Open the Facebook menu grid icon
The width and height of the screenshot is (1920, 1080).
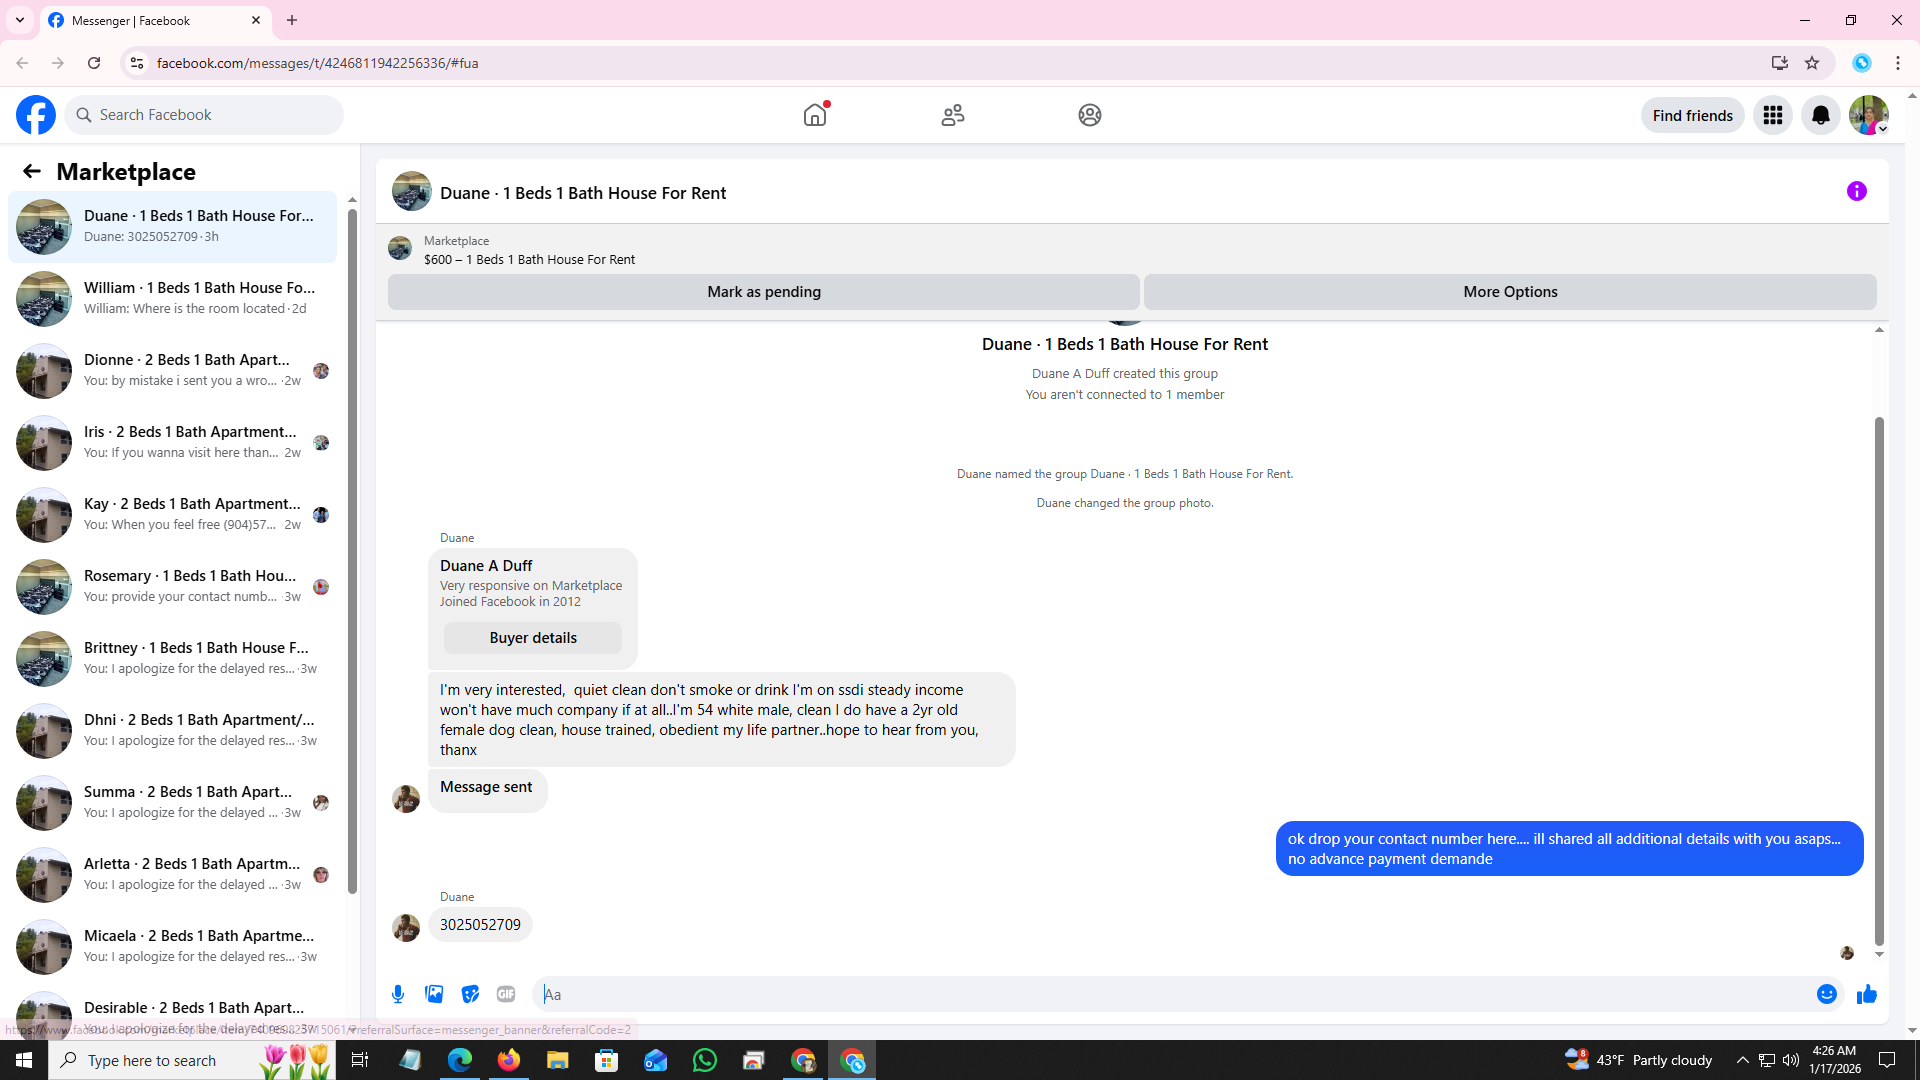[x=1772, y=115]
